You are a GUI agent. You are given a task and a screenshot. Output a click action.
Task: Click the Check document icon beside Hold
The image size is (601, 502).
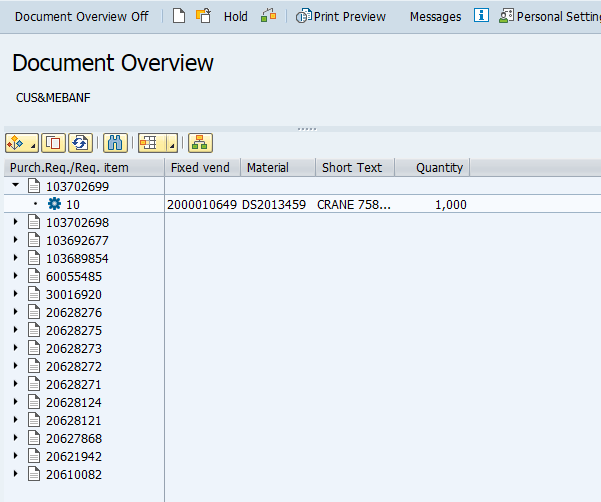click(268, 16)
